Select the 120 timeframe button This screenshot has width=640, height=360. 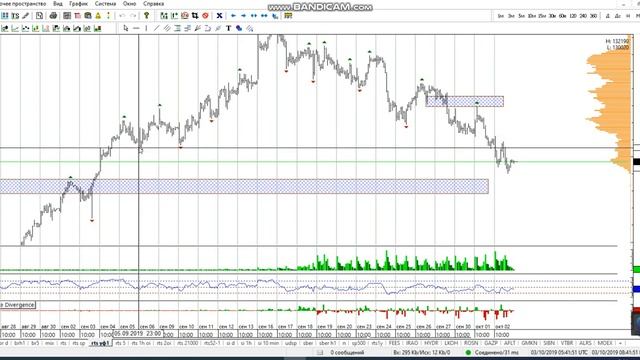[x=573, y=16]
